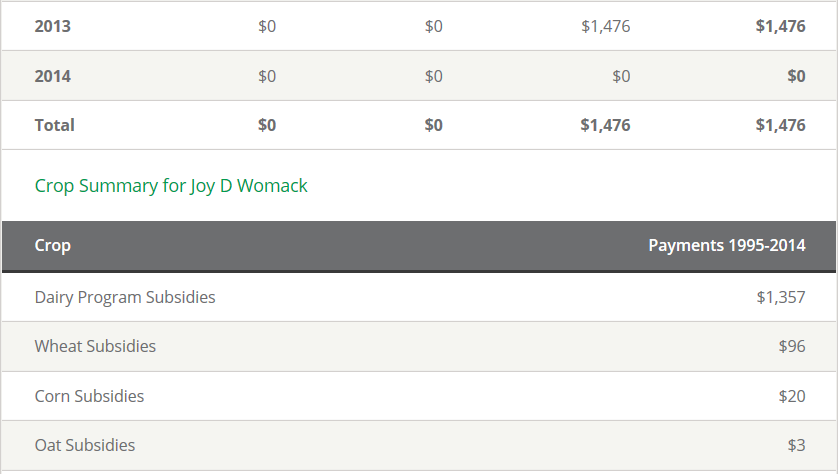
Task: Click the Dairy Program Subsidies entry
Action: pyautogui.click(x=125, y=297)
